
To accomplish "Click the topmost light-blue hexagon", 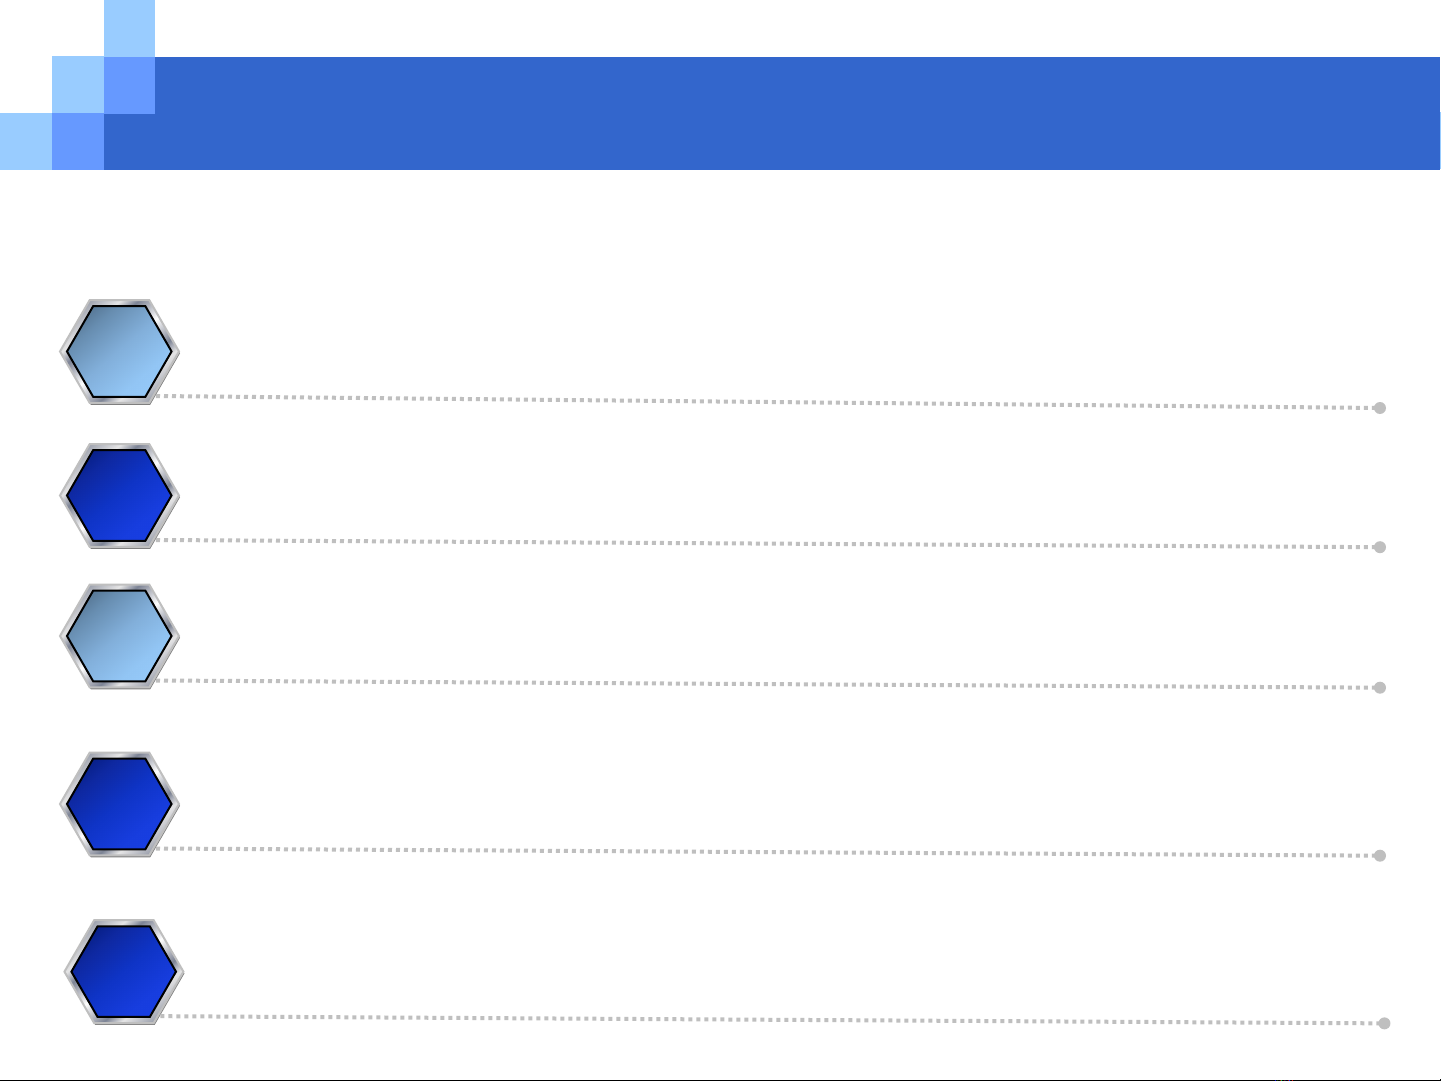I will (x=119, y=351).
